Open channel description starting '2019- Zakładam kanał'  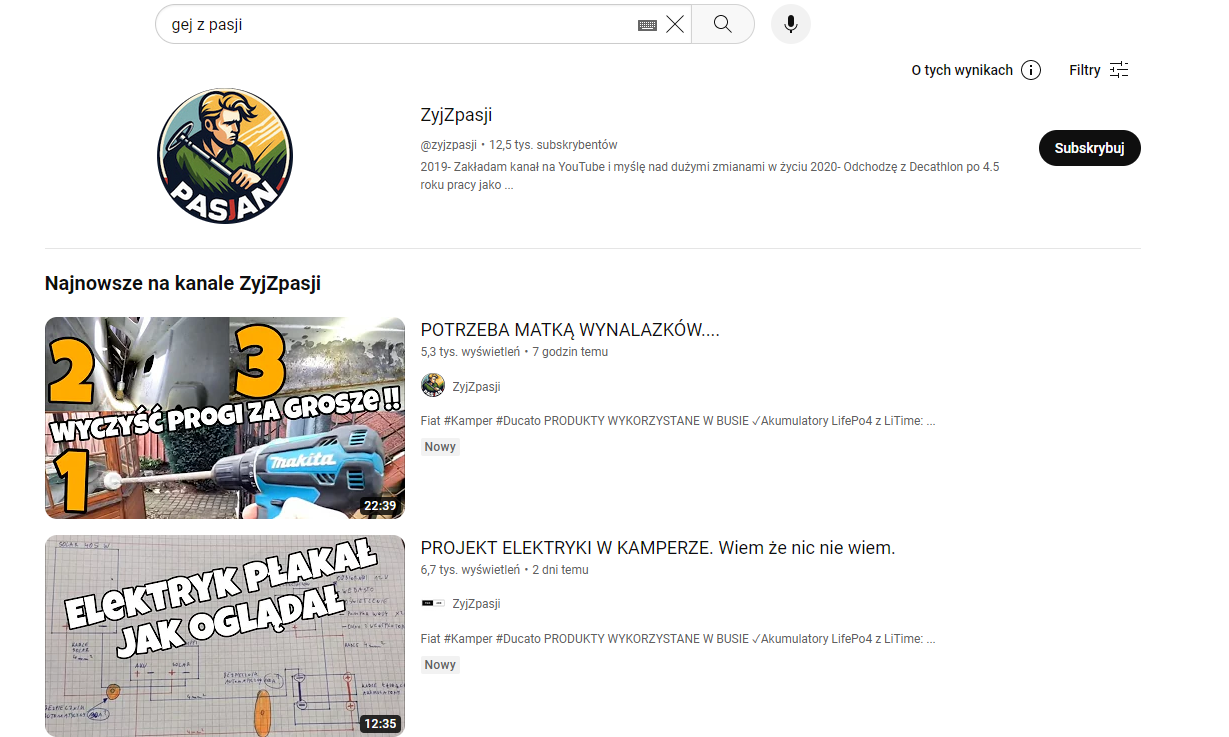pyautogui.click(x=710, y=176)
